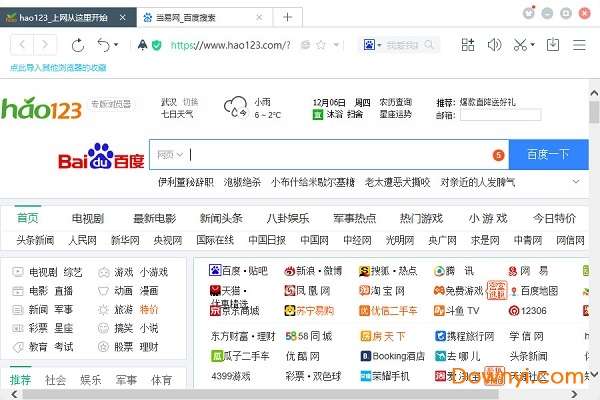The image size is (600, 400).
Task: Select the 推荐 news tab
Action: coord(20,380)
